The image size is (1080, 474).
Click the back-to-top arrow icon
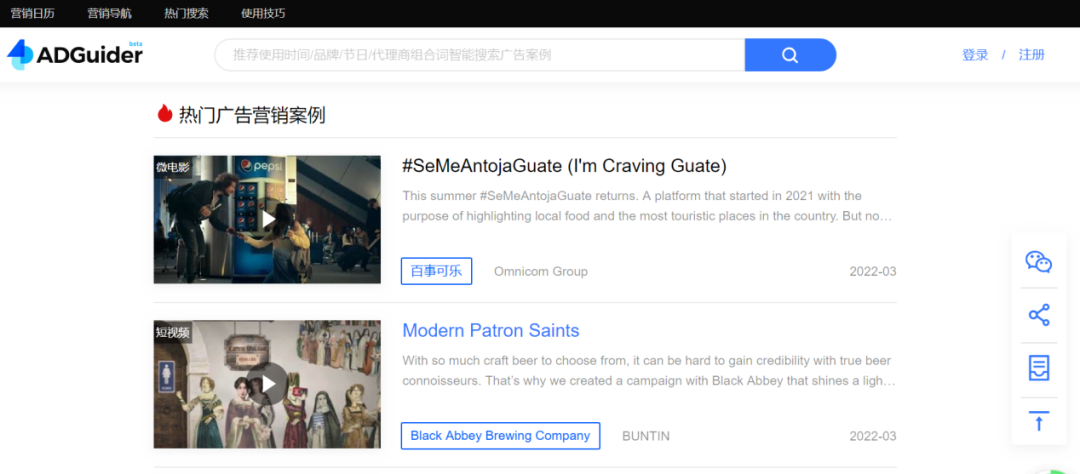pyautogui.click(x=1039, y=421)
